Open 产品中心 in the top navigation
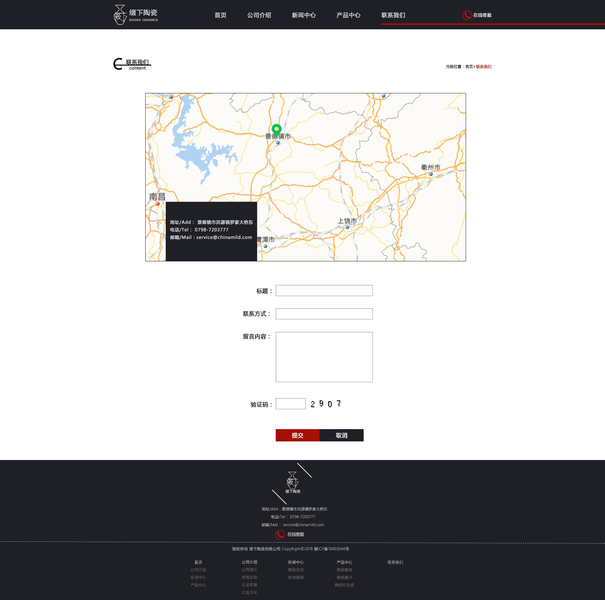The image size is (605, 600). (348, 15)
